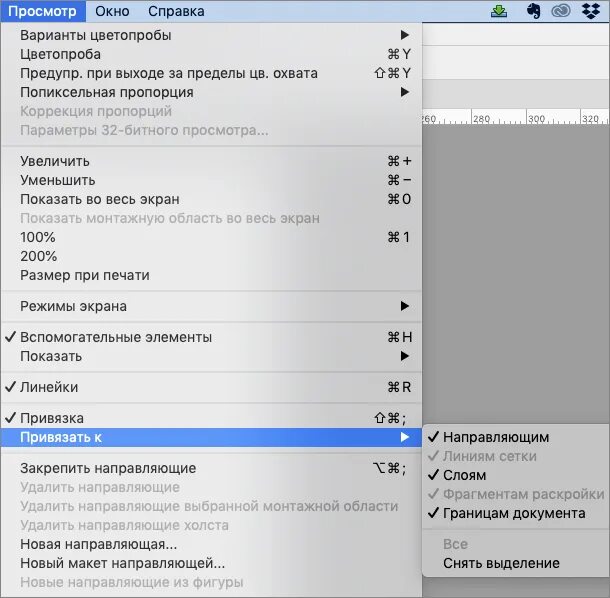This screenshot has height=598, width=610.
Task: Open the Просмотр menu in menu bar
Action: click(42, 11)
